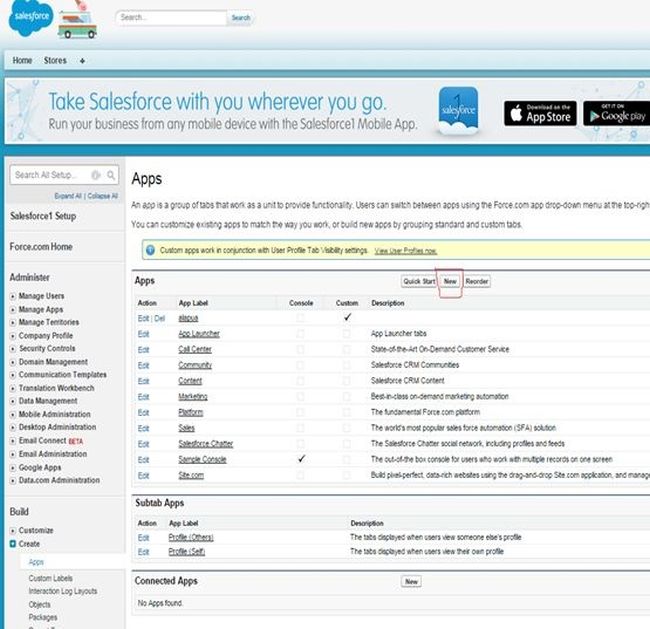Open the Profile (Self) link
Viewport: 650px width, 629px height.
pyautogui.click(x=187, y=552)
